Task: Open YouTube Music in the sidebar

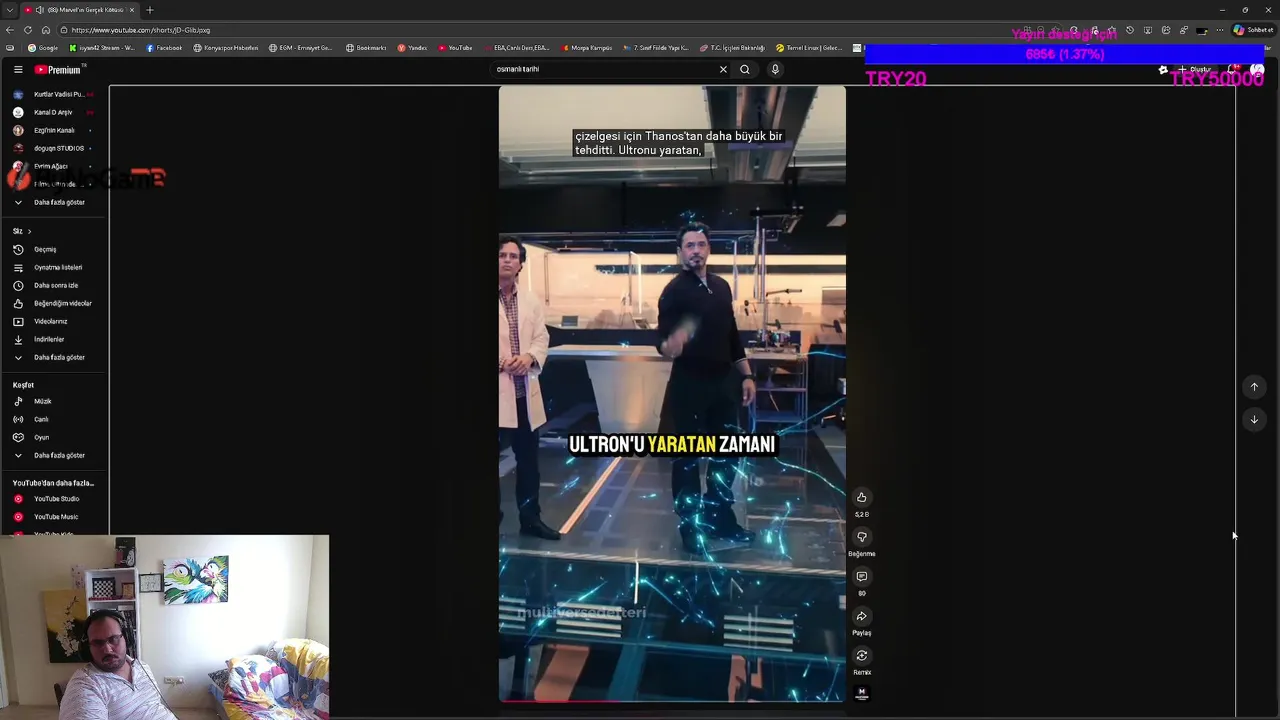Action: click(x=54, y=517)
